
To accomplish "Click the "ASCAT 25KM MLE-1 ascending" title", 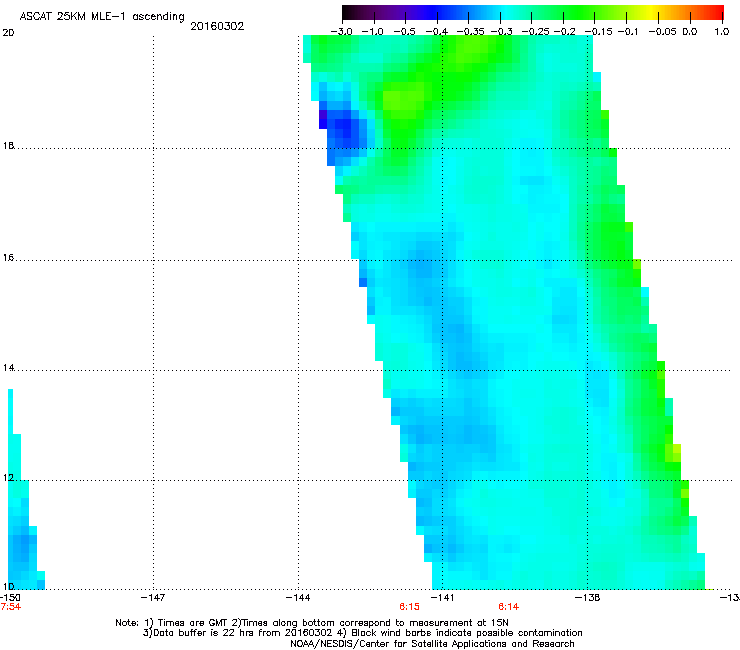I will [x=102, y=17].
